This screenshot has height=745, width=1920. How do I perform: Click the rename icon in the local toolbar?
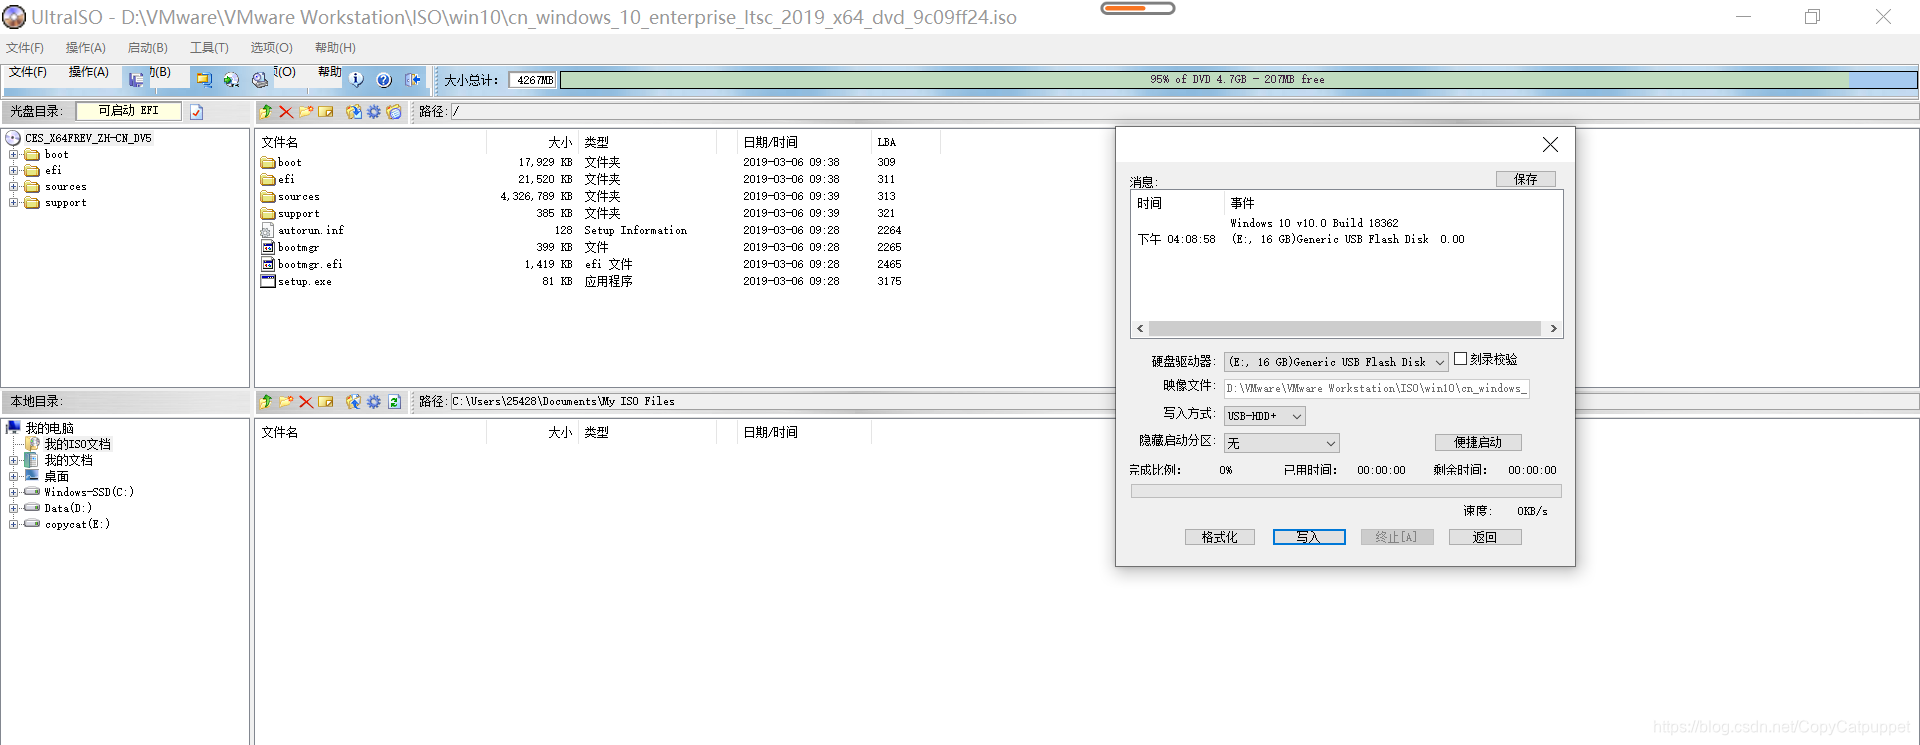coord(326,402)
